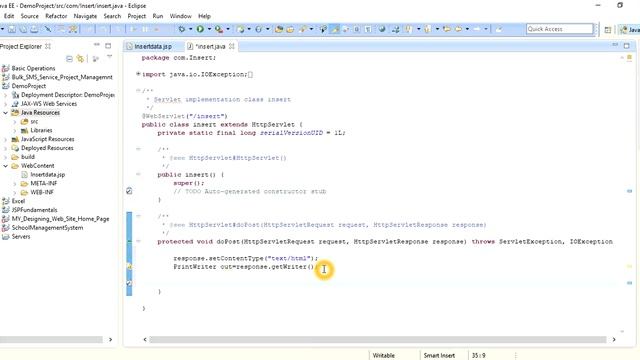Click the Smart Insert status bar entry
640x360 pixels.
click(x=439, y=356)
